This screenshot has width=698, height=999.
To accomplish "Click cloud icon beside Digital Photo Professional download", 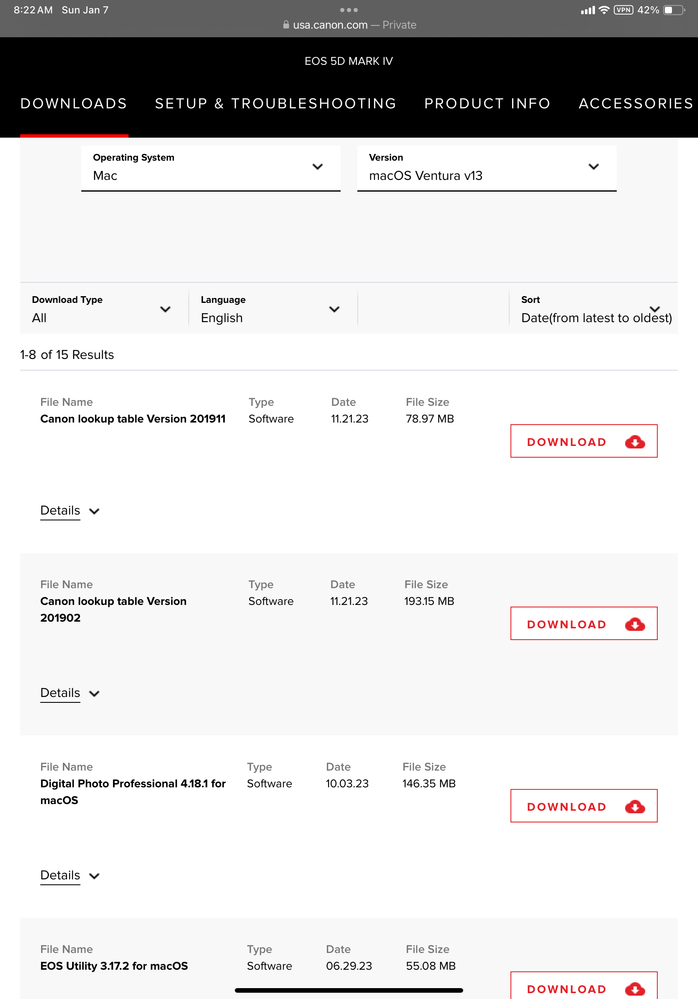I will point(635,807).
